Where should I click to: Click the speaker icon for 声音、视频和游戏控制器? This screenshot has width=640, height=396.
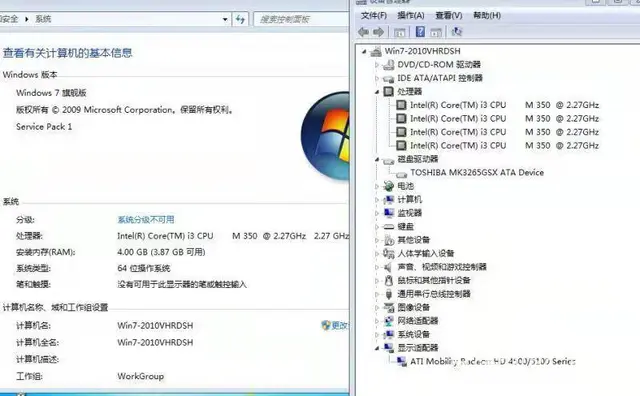389,267
